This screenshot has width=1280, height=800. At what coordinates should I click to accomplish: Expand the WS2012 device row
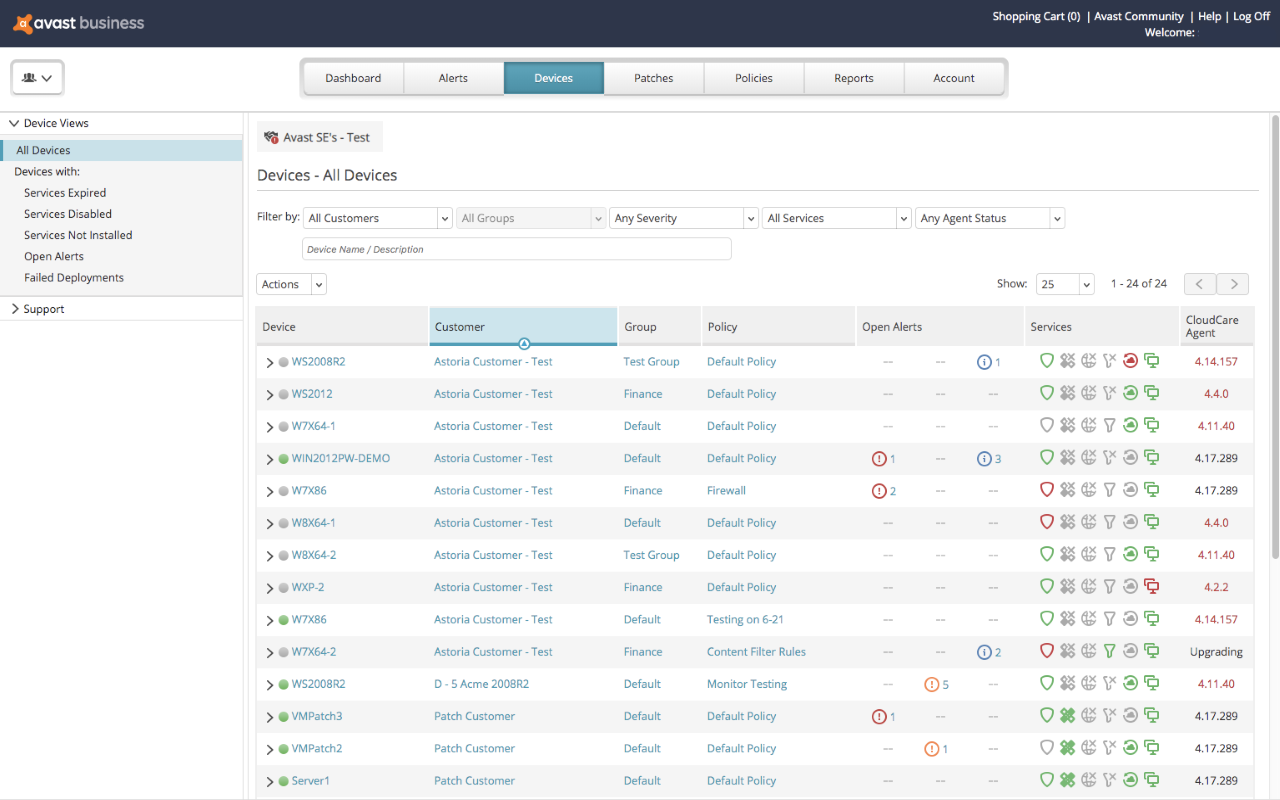pyautogui.click(x=270, y=394)
